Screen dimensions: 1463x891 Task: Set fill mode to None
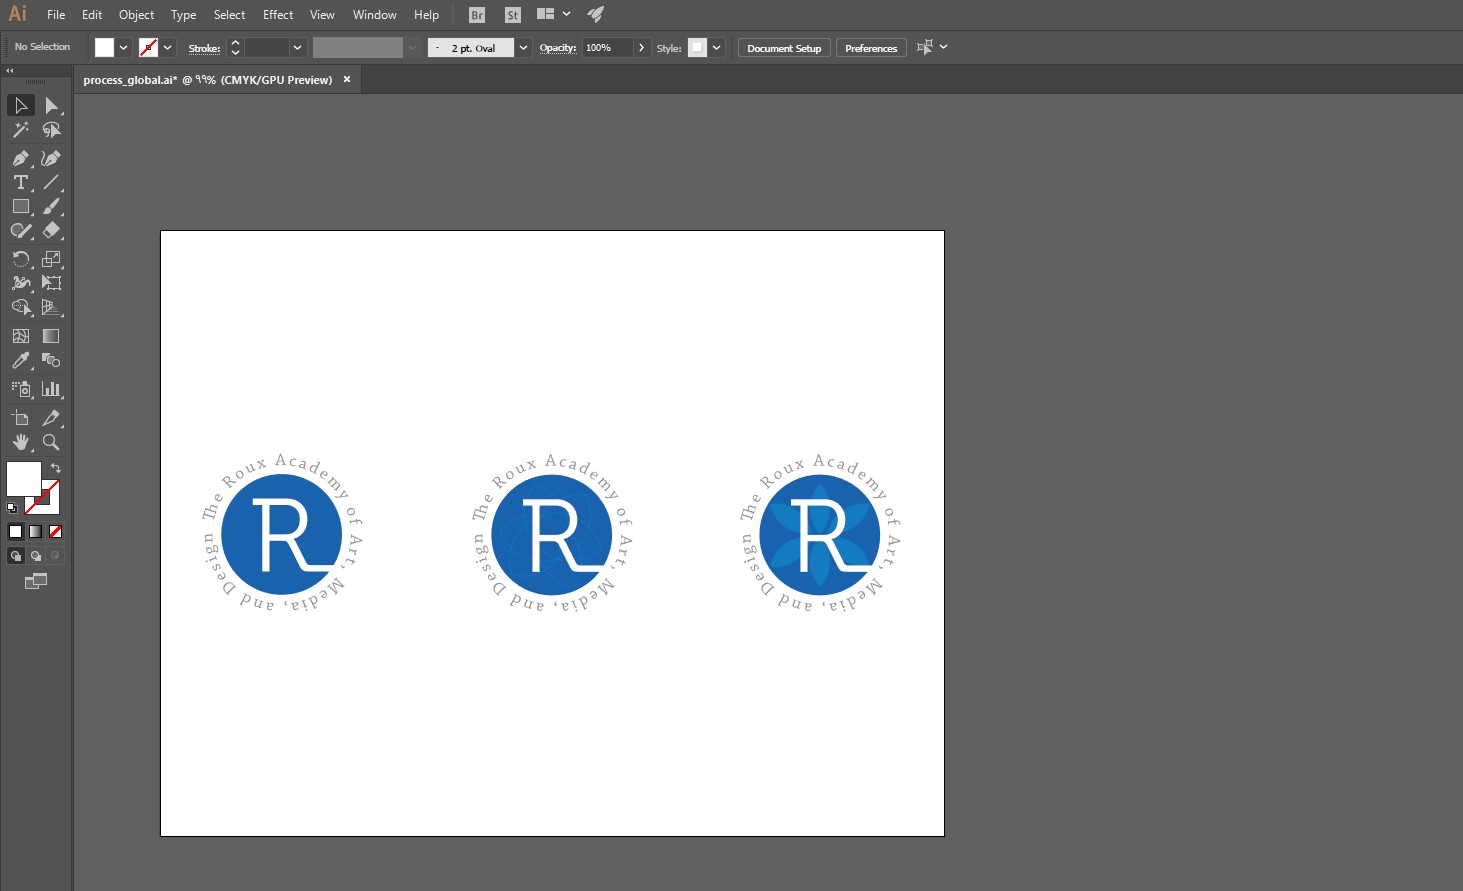click(56, 532)
